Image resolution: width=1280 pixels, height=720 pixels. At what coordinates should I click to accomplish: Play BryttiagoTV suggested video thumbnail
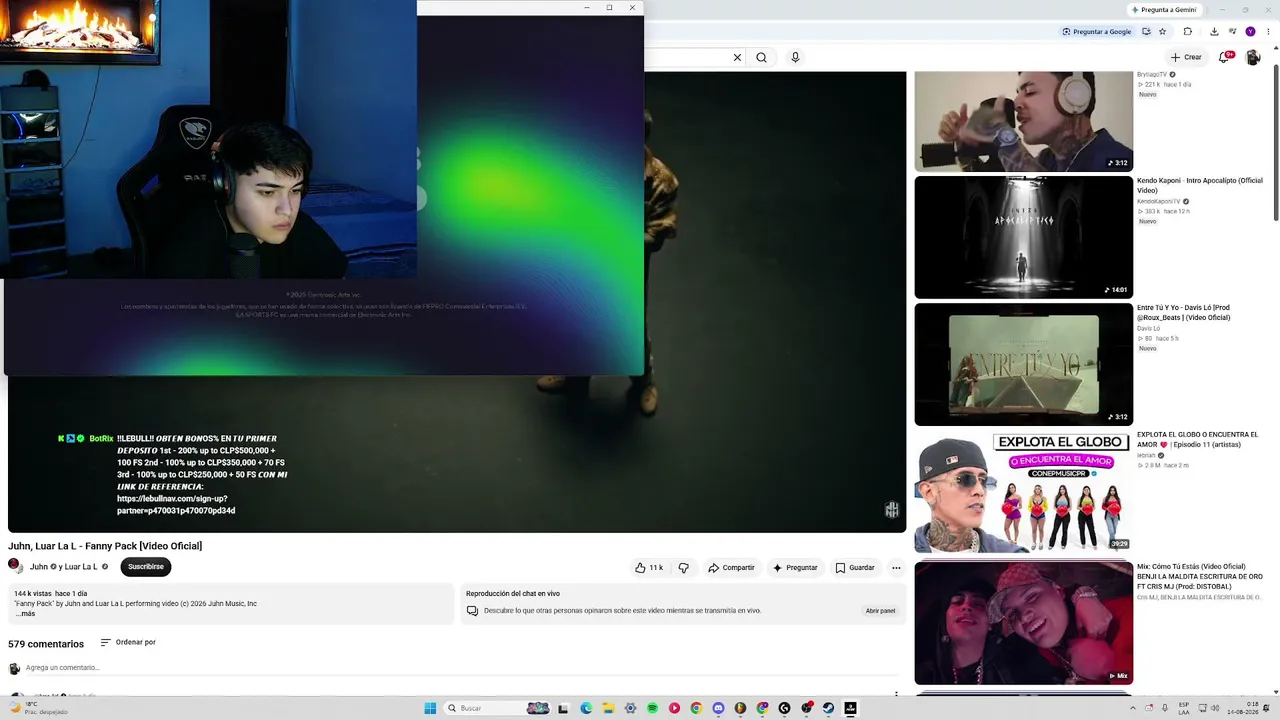point(1023,121)
